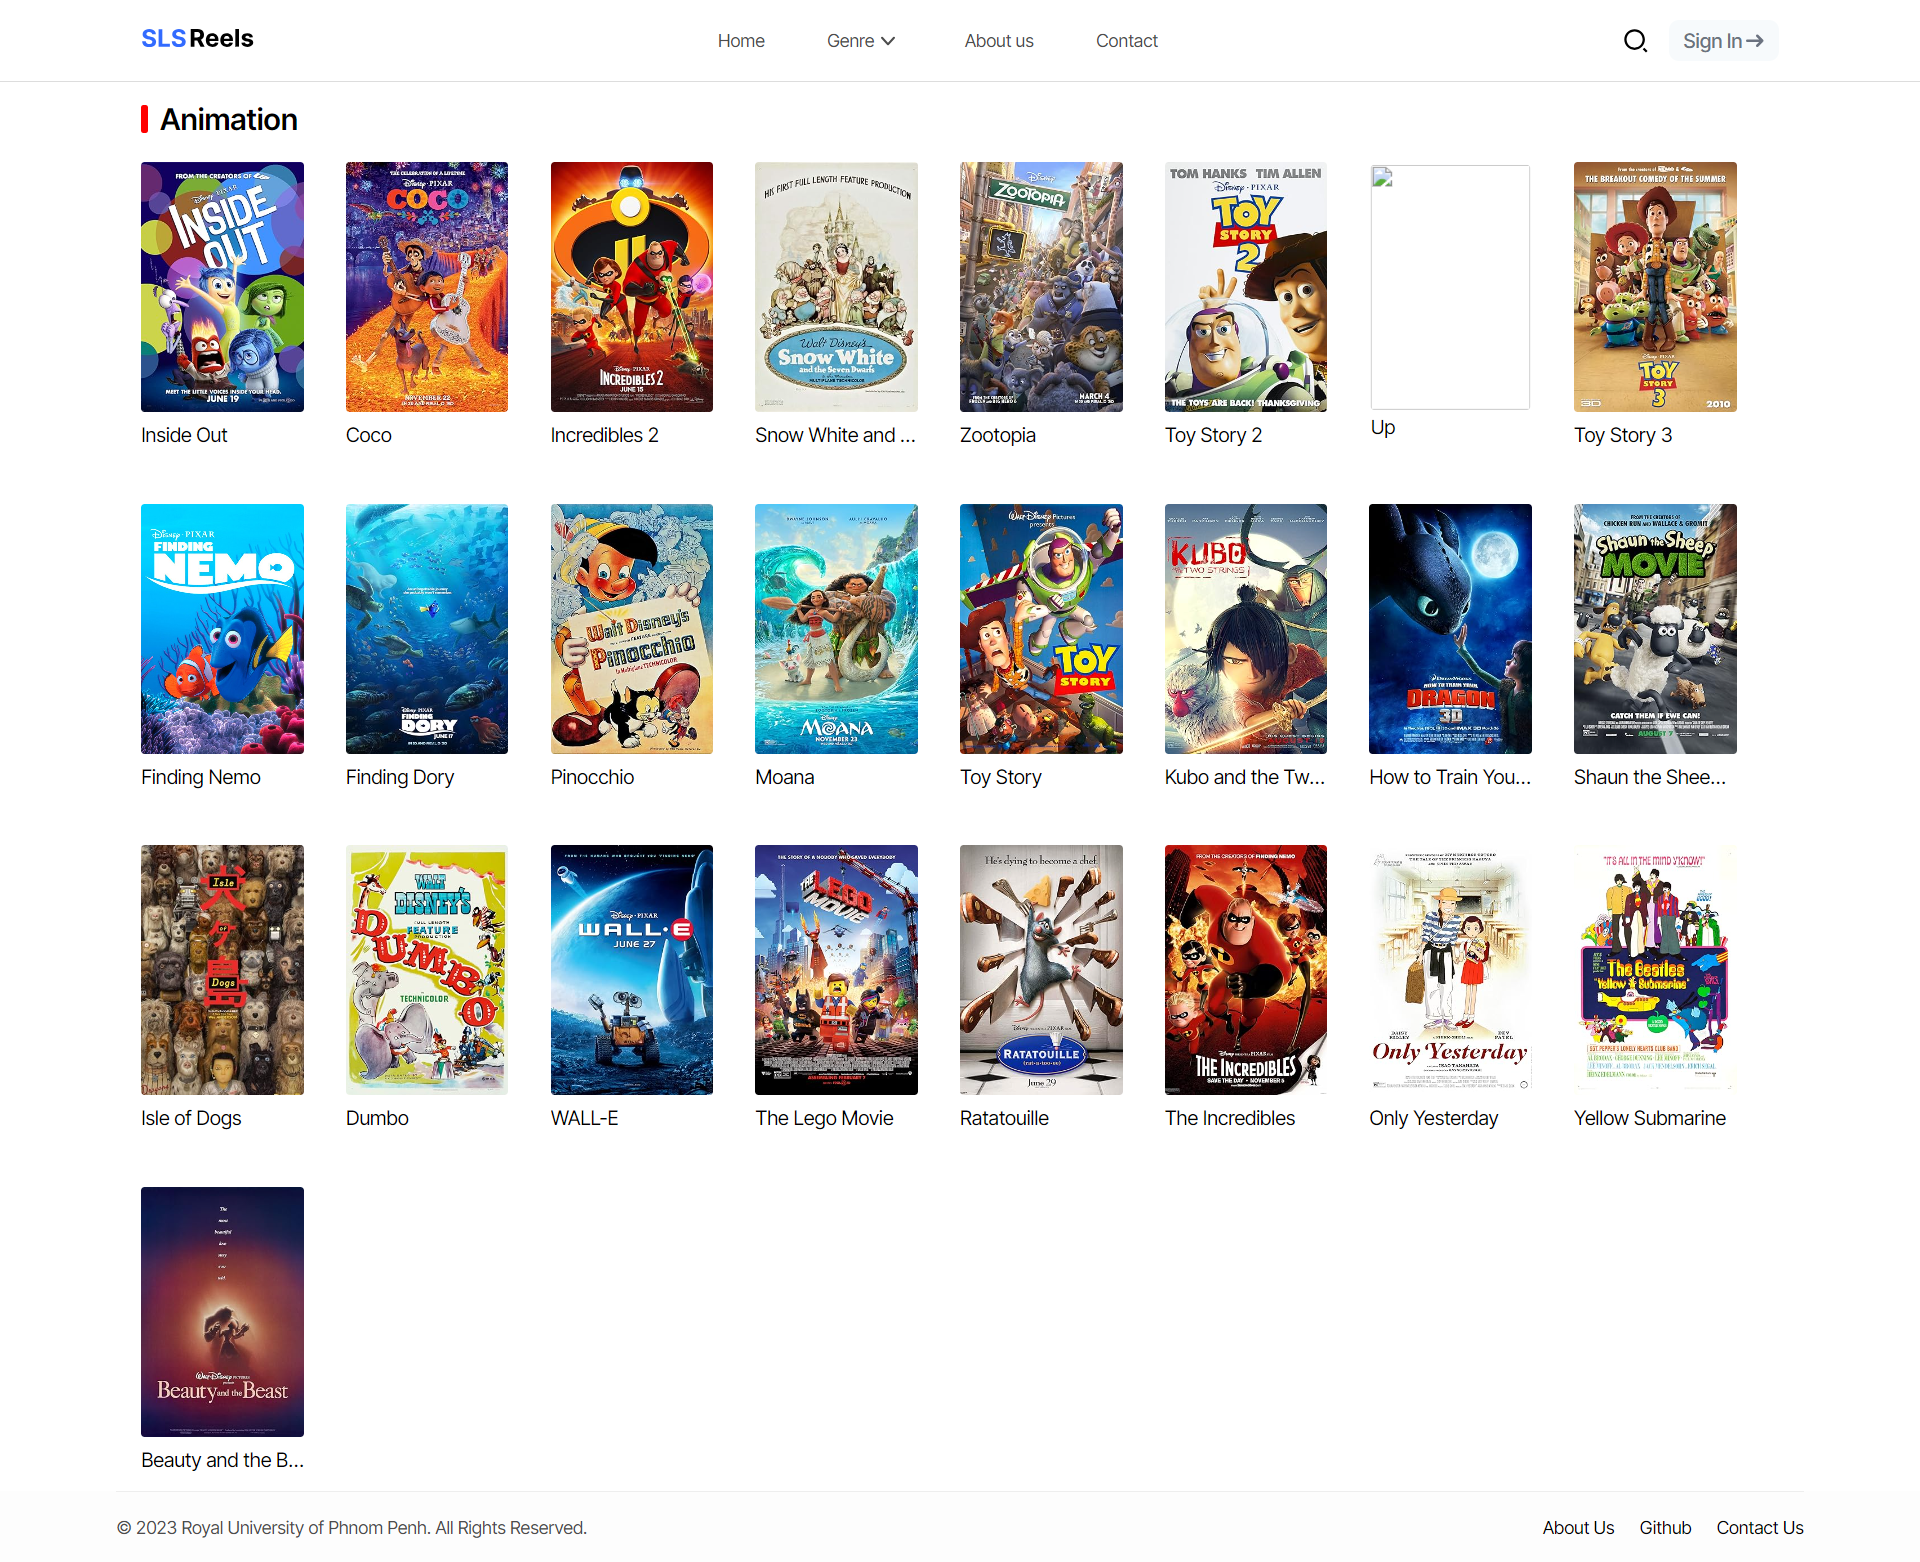This screenshot has width=1920, height=1562.
Task: Select the Ratatouille movie poster
Action: (x=1040, y=969)
